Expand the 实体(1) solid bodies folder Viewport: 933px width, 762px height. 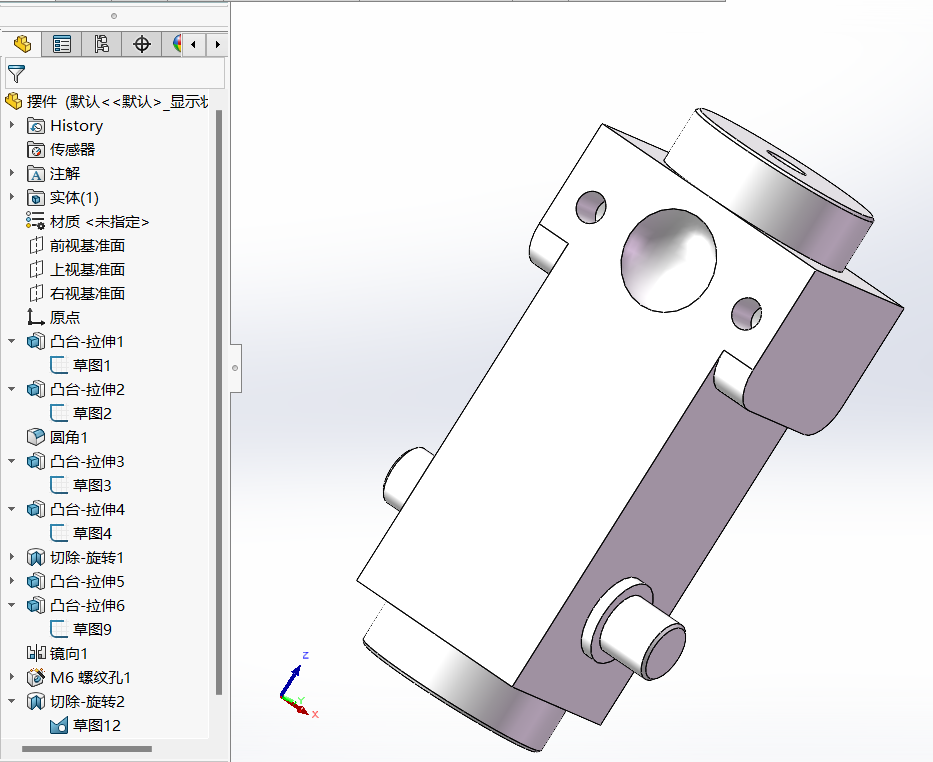click(x=12, y=197)
